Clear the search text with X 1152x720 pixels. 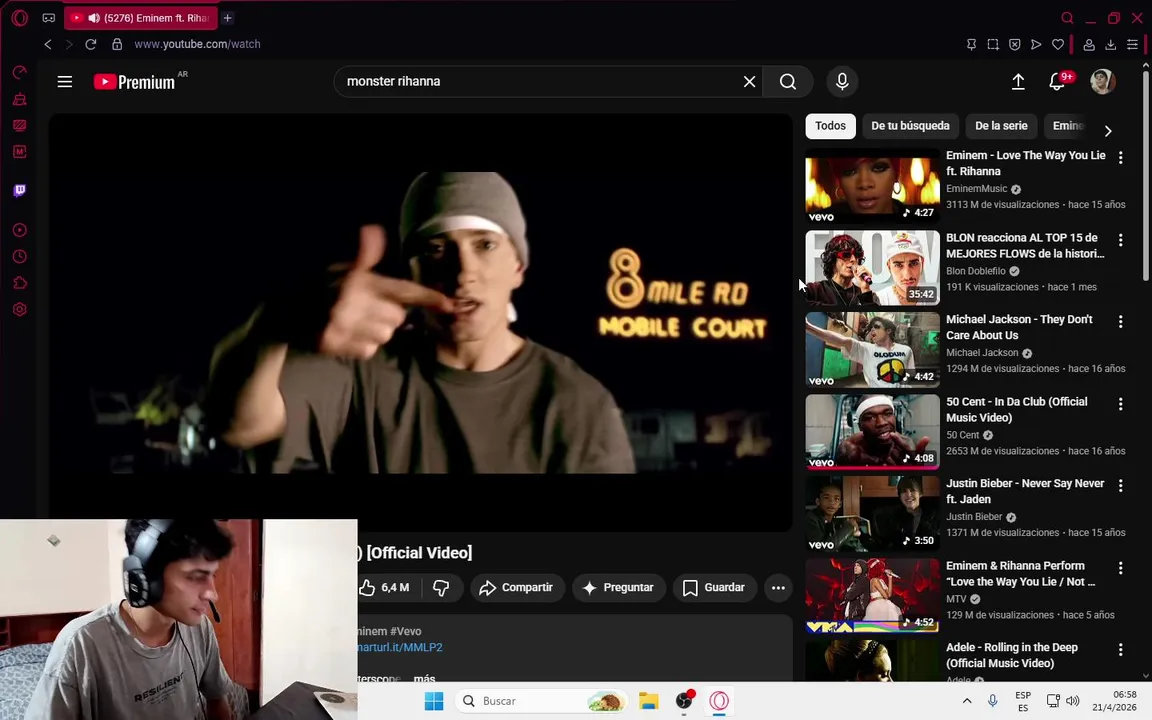(749, 82)
